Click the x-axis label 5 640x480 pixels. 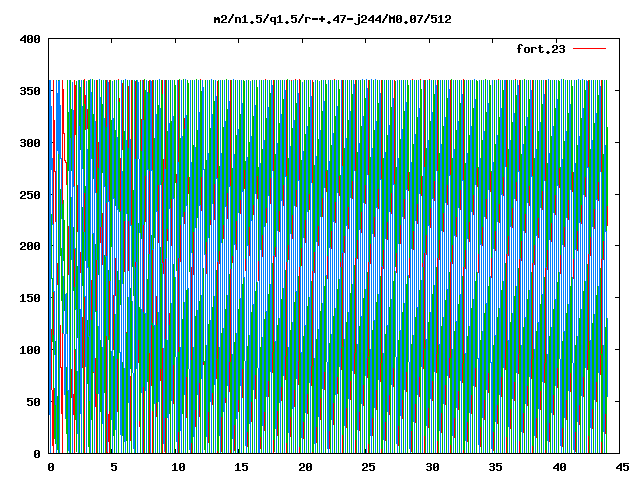(x=113, y=467)
